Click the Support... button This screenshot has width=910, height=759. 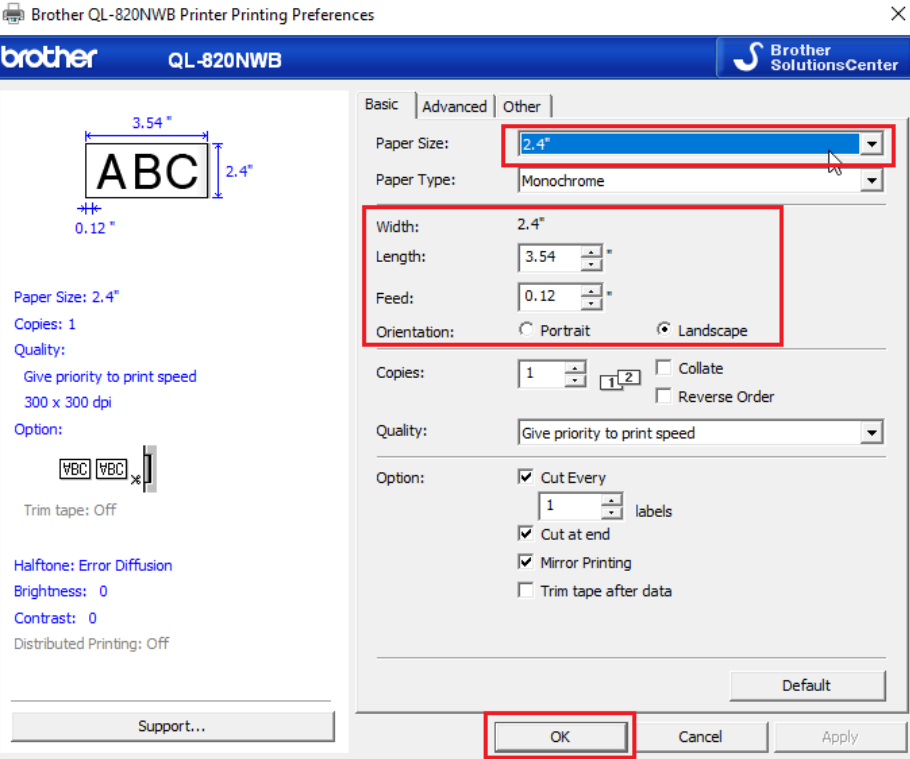click(x=172, y=727)
